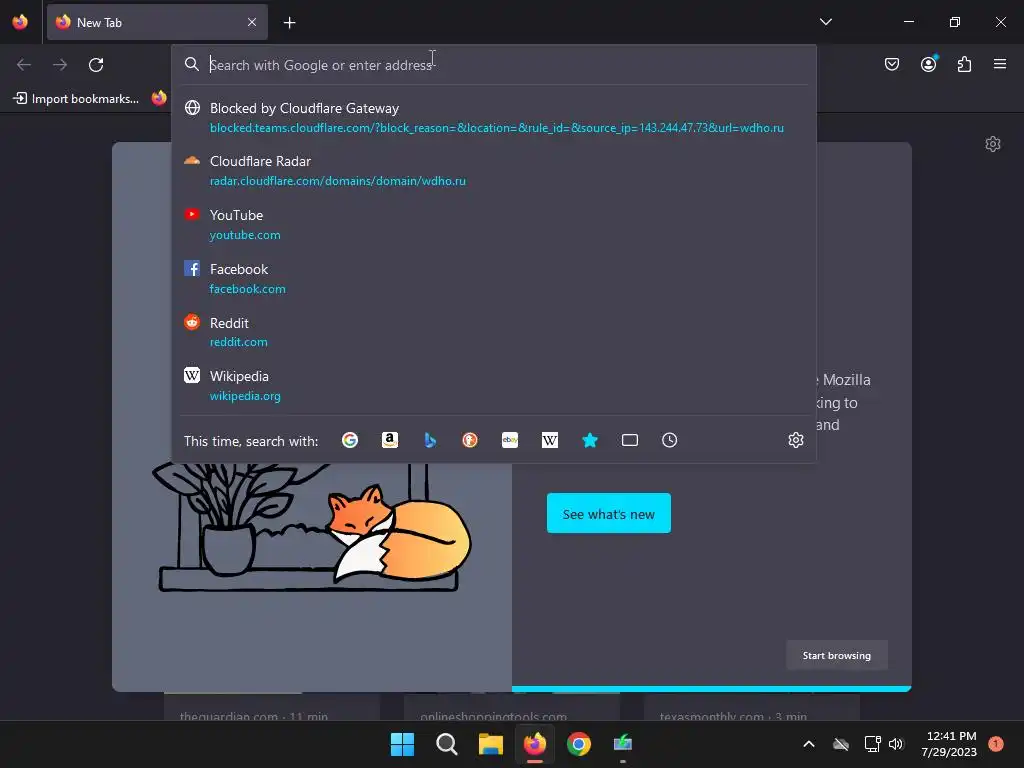Open the Extensions panel
The width and height of the screenshot is (1024, 768).
click(964, 64)
